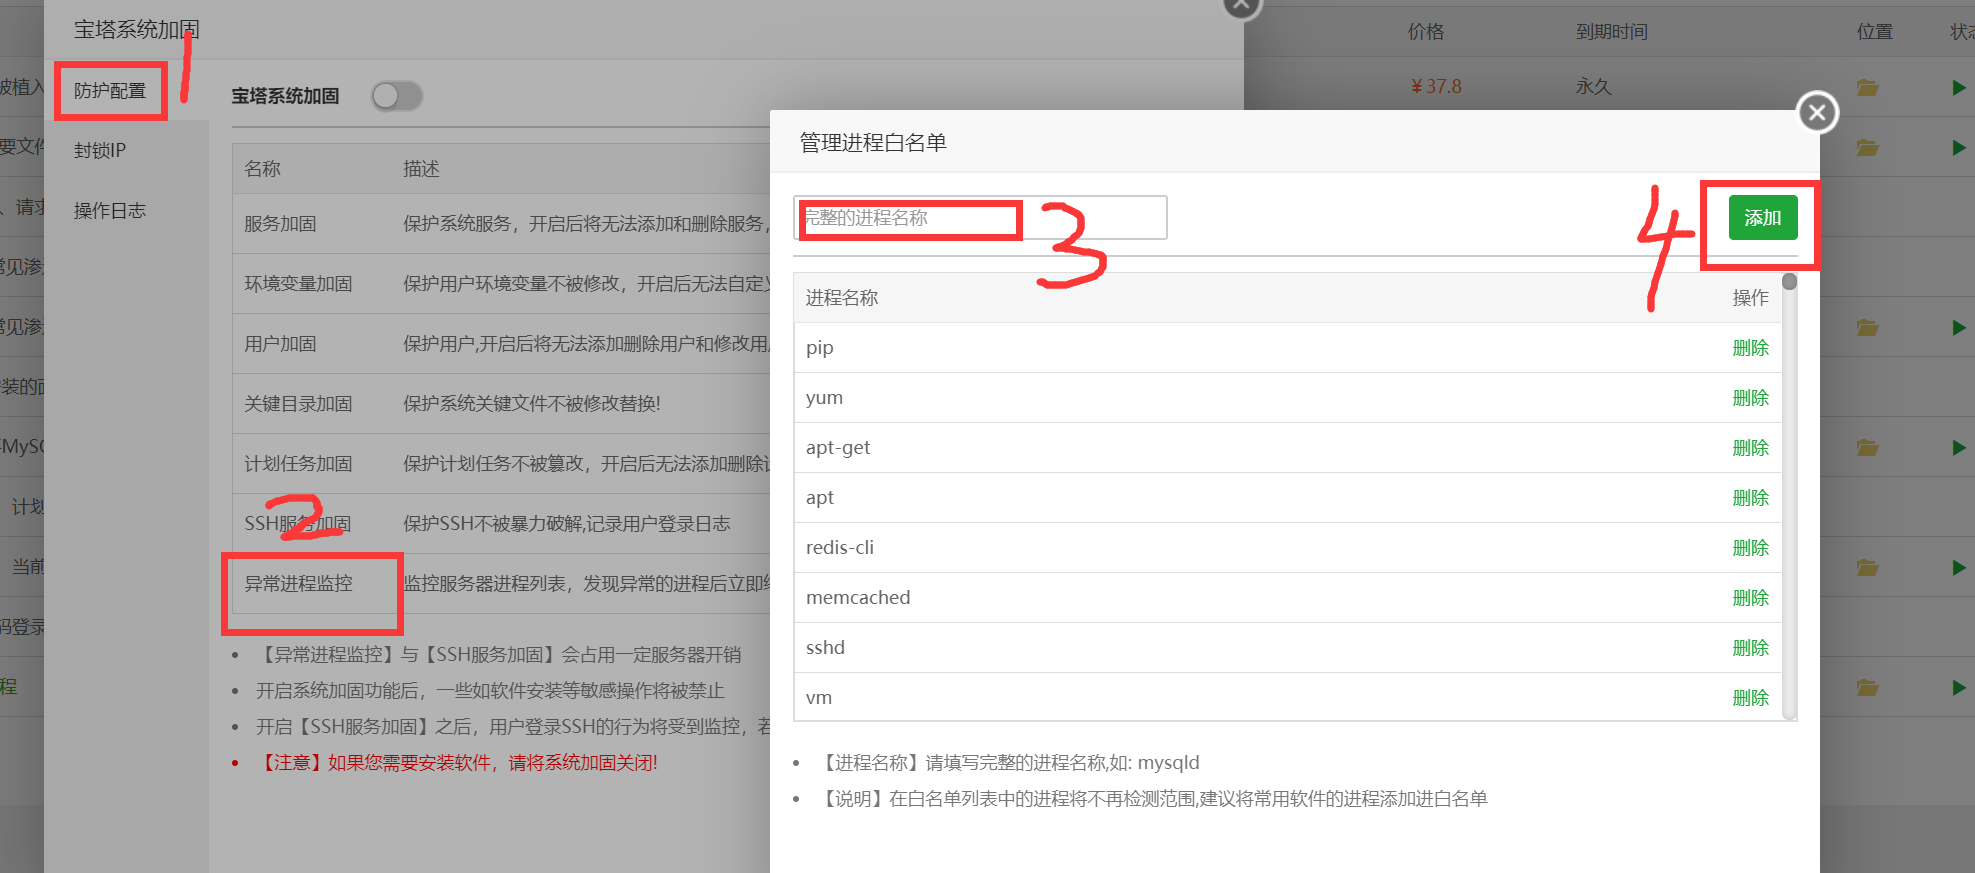Click the ¥37.8 price value
This screenshot has width=1975, height=873.
point(1436,87)
